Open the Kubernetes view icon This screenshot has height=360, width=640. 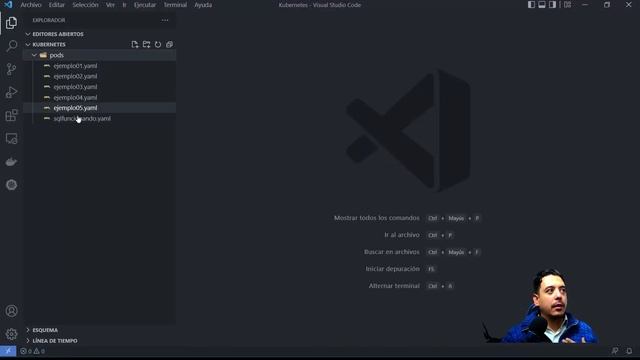click(x=11, y=185)
